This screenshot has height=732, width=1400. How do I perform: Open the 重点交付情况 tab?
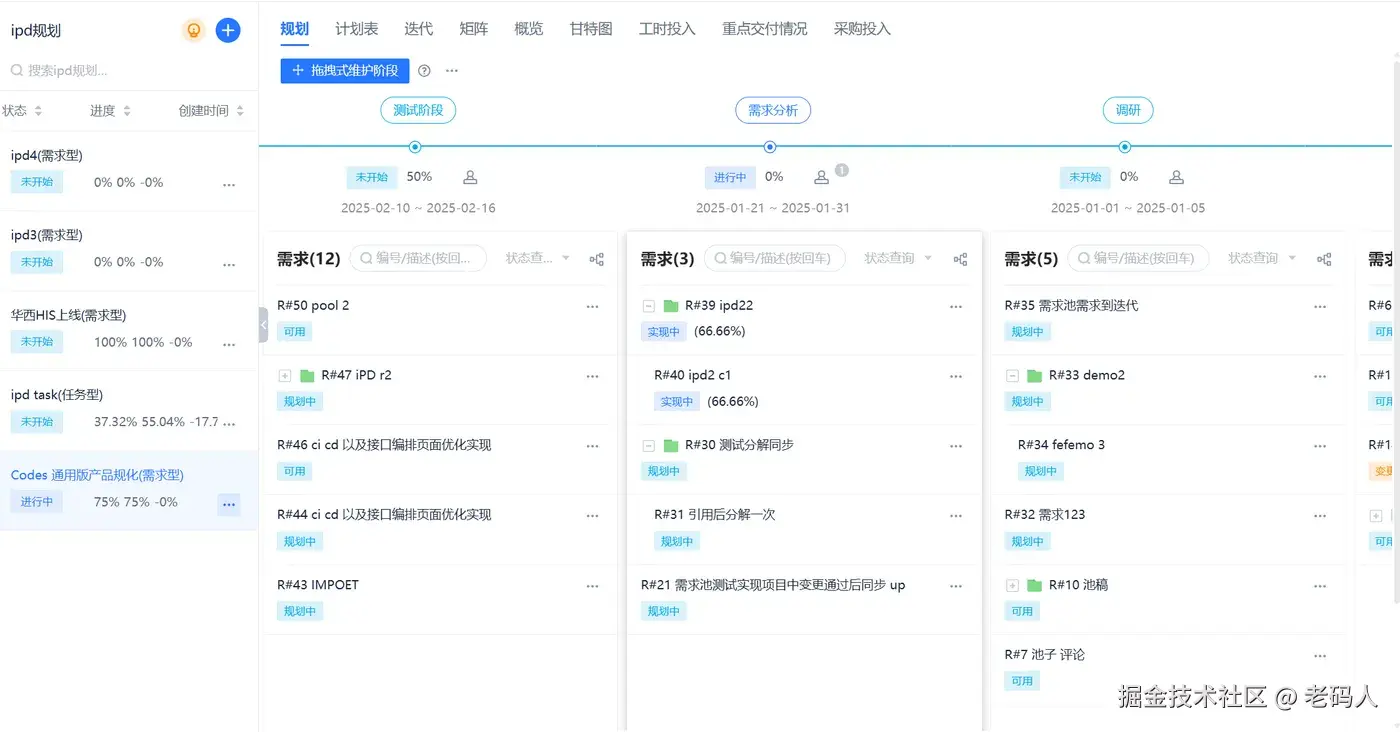pyautogui.click(x=765, y=29)
